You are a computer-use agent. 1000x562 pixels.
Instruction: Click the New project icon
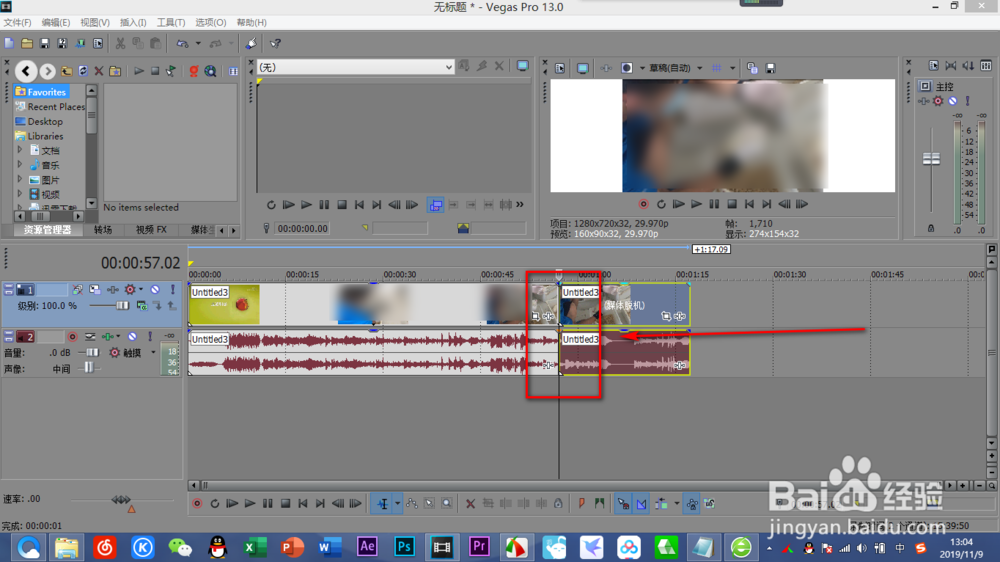click(9, 43)
